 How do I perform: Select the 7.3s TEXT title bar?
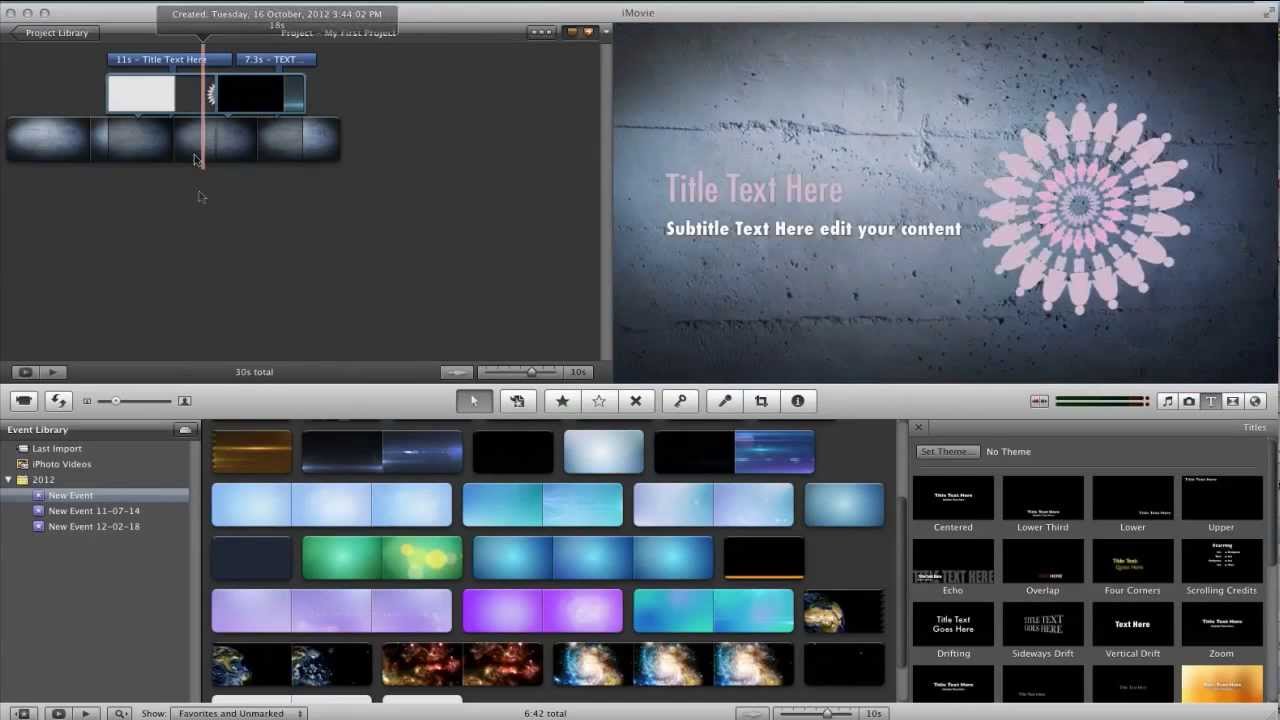[x=276, y=59]
